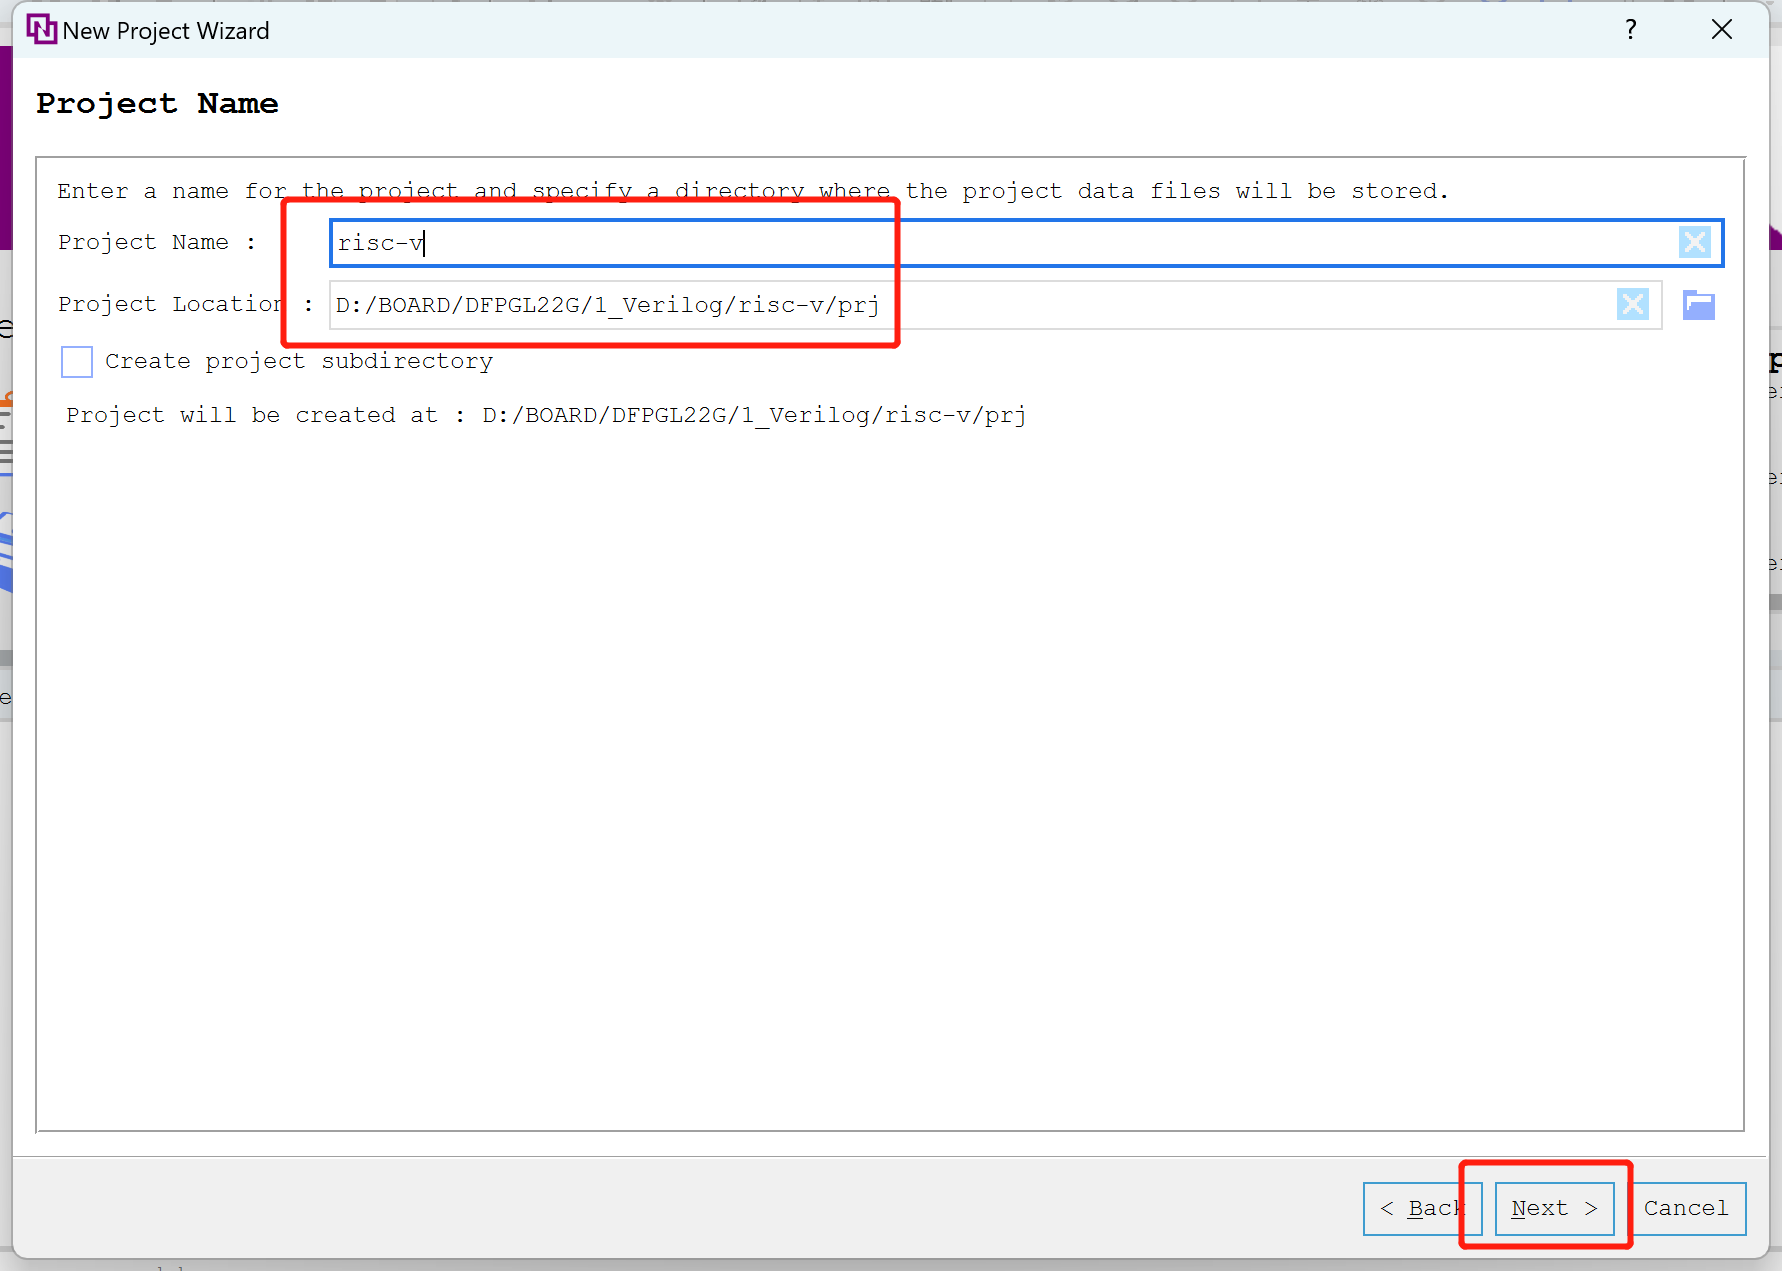Click the blank area below the created-at path
Viewport: 1782px width, 1271px height.
pos(890,780)
